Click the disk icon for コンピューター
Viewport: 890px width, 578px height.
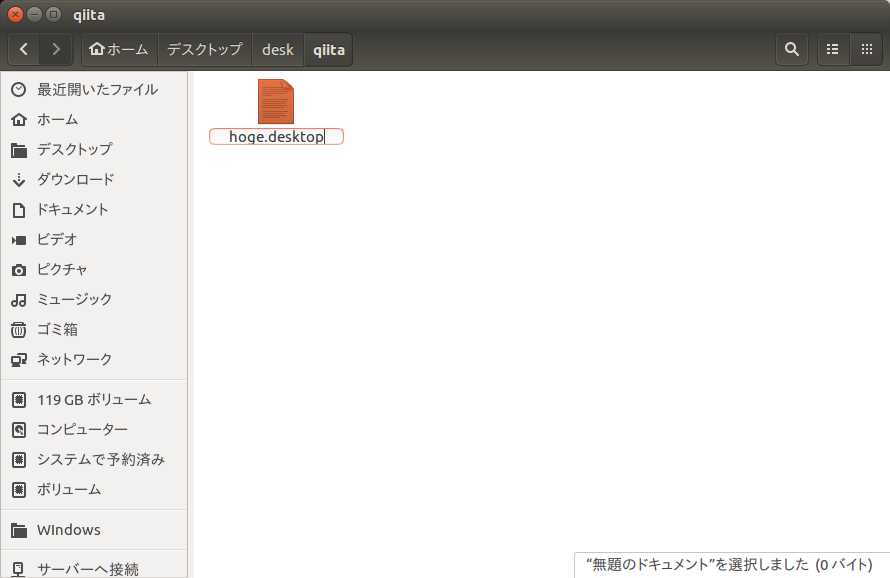(x=19, y=430)
